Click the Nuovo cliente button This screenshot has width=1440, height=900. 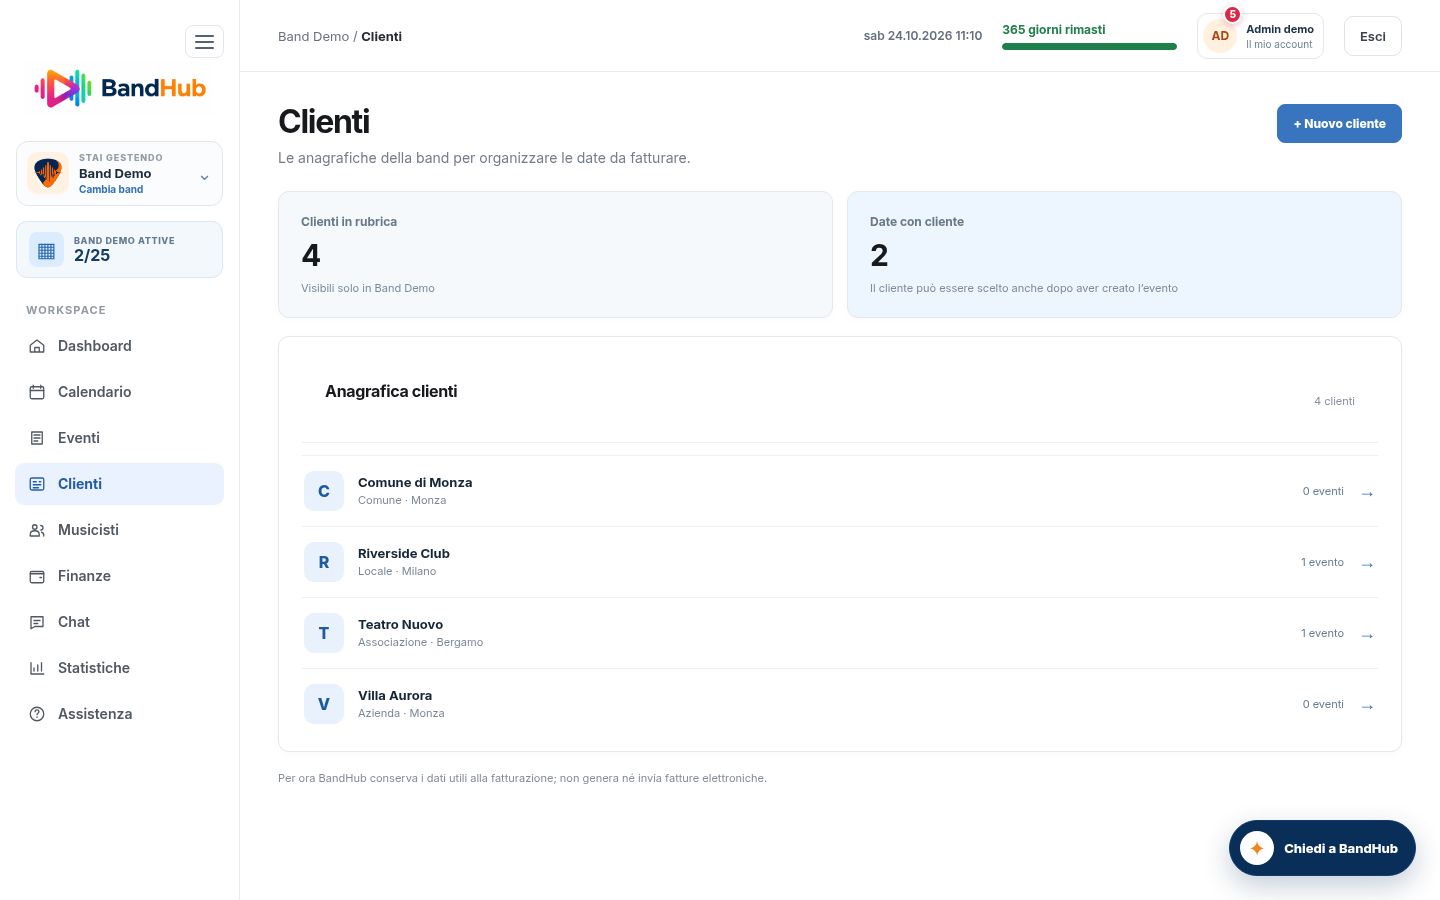point(1339,124)
